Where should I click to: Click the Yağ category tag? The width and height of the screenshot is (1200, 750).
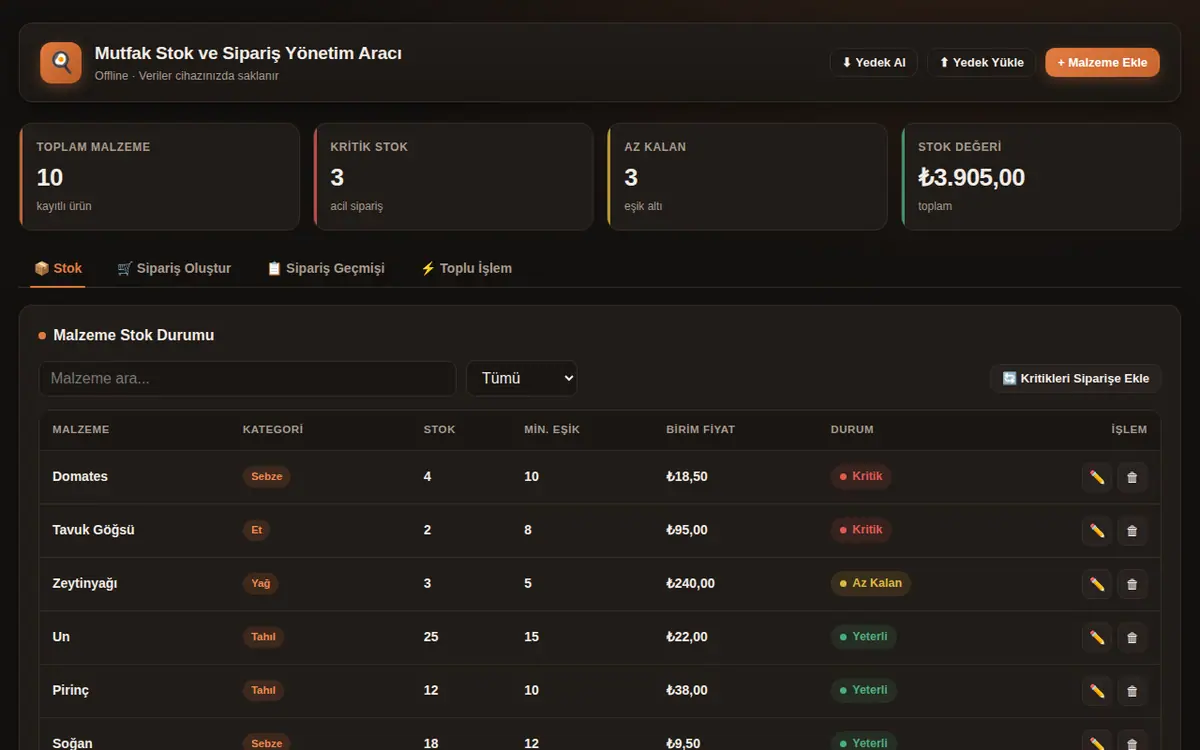click(x=261, y=584)
